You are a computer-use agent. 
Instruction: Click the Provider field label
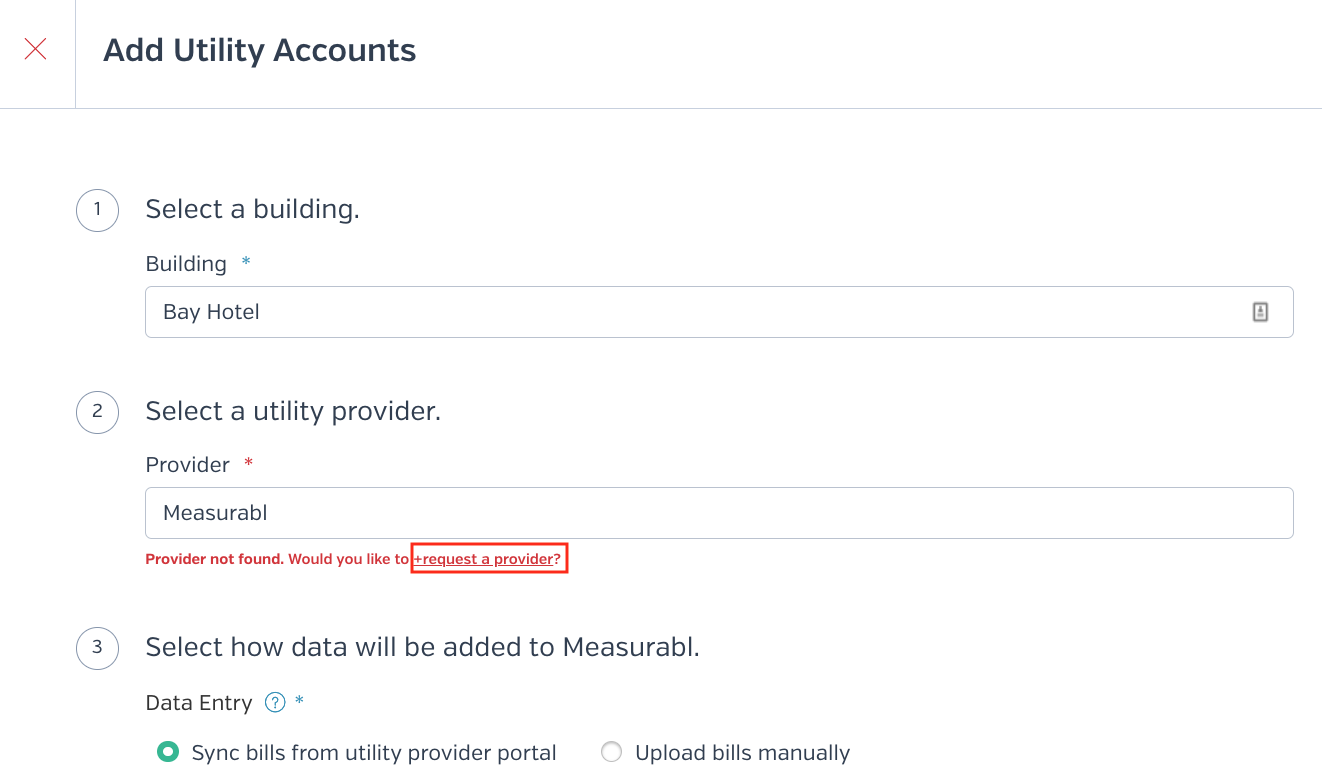(188, 465)
